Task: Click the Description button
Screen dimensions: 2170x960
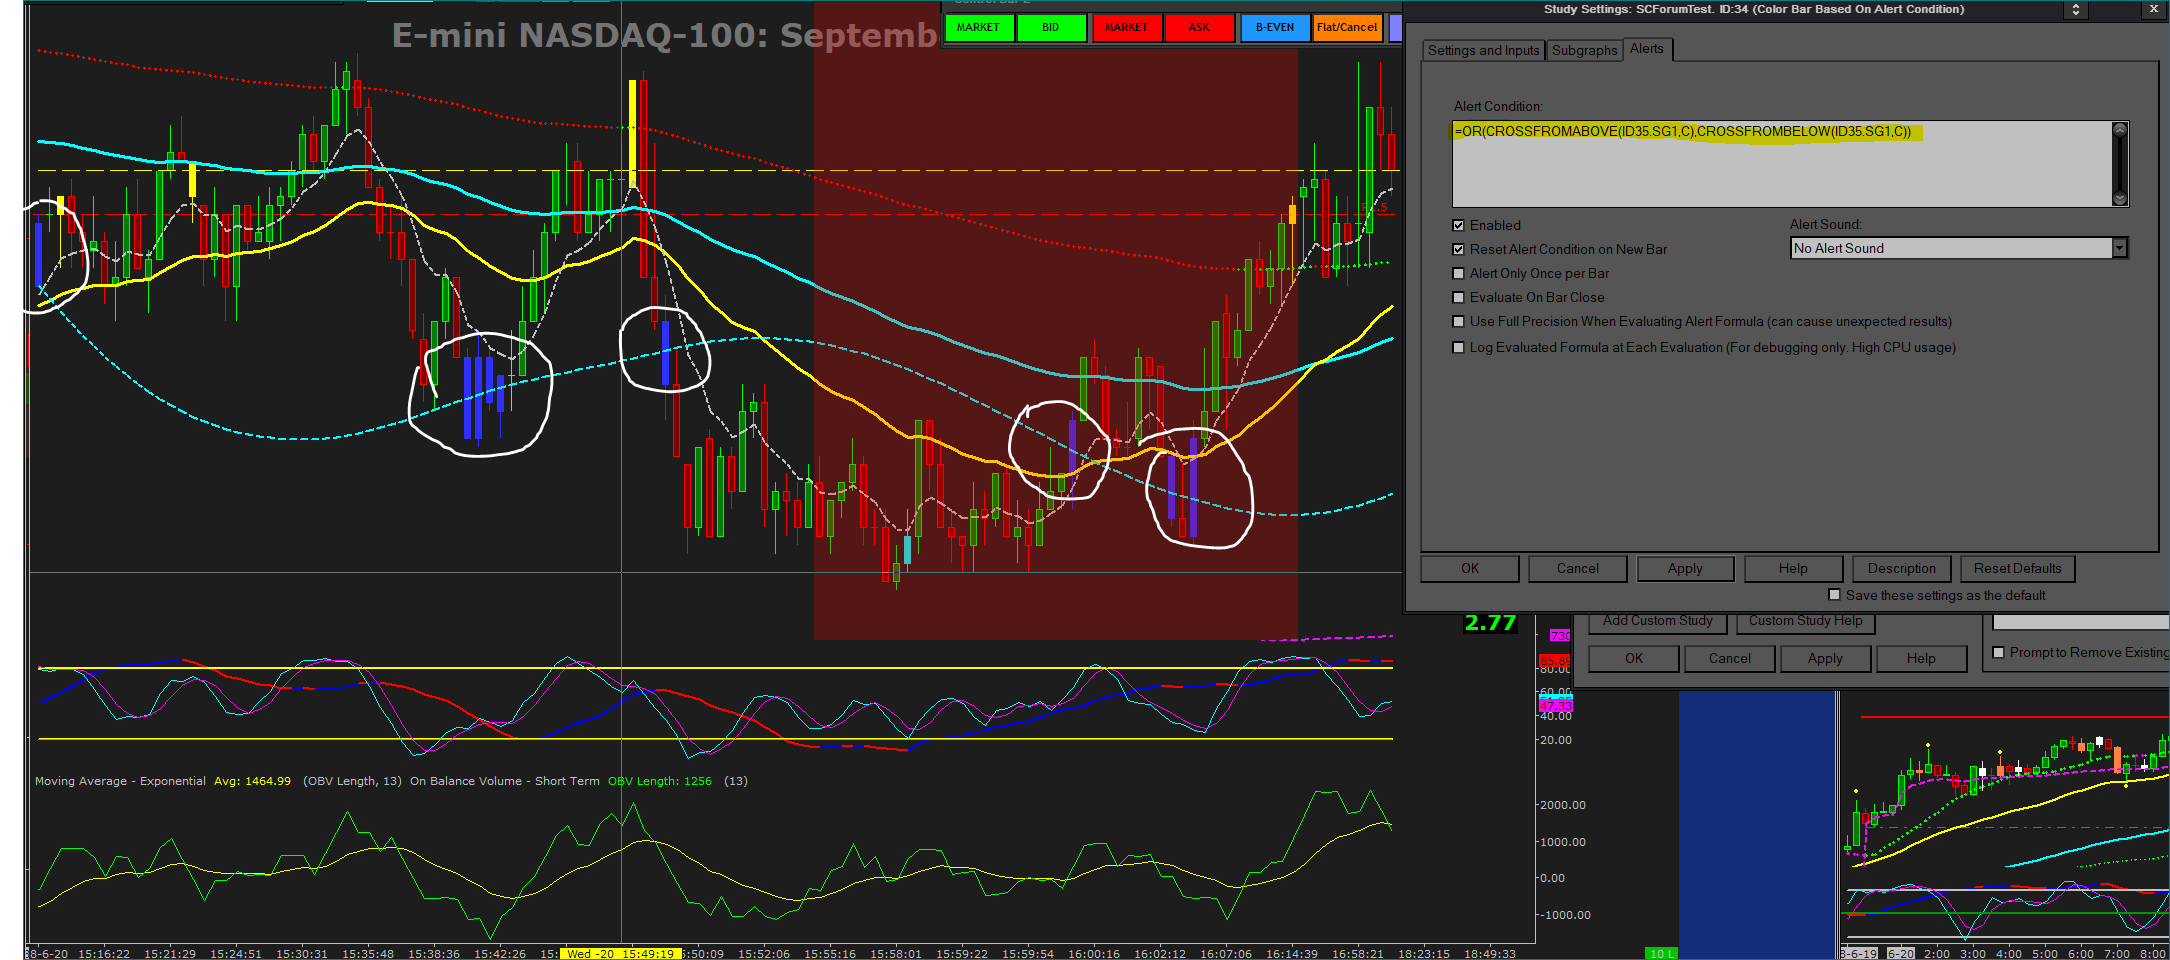Action: [x=1902, y=569]
